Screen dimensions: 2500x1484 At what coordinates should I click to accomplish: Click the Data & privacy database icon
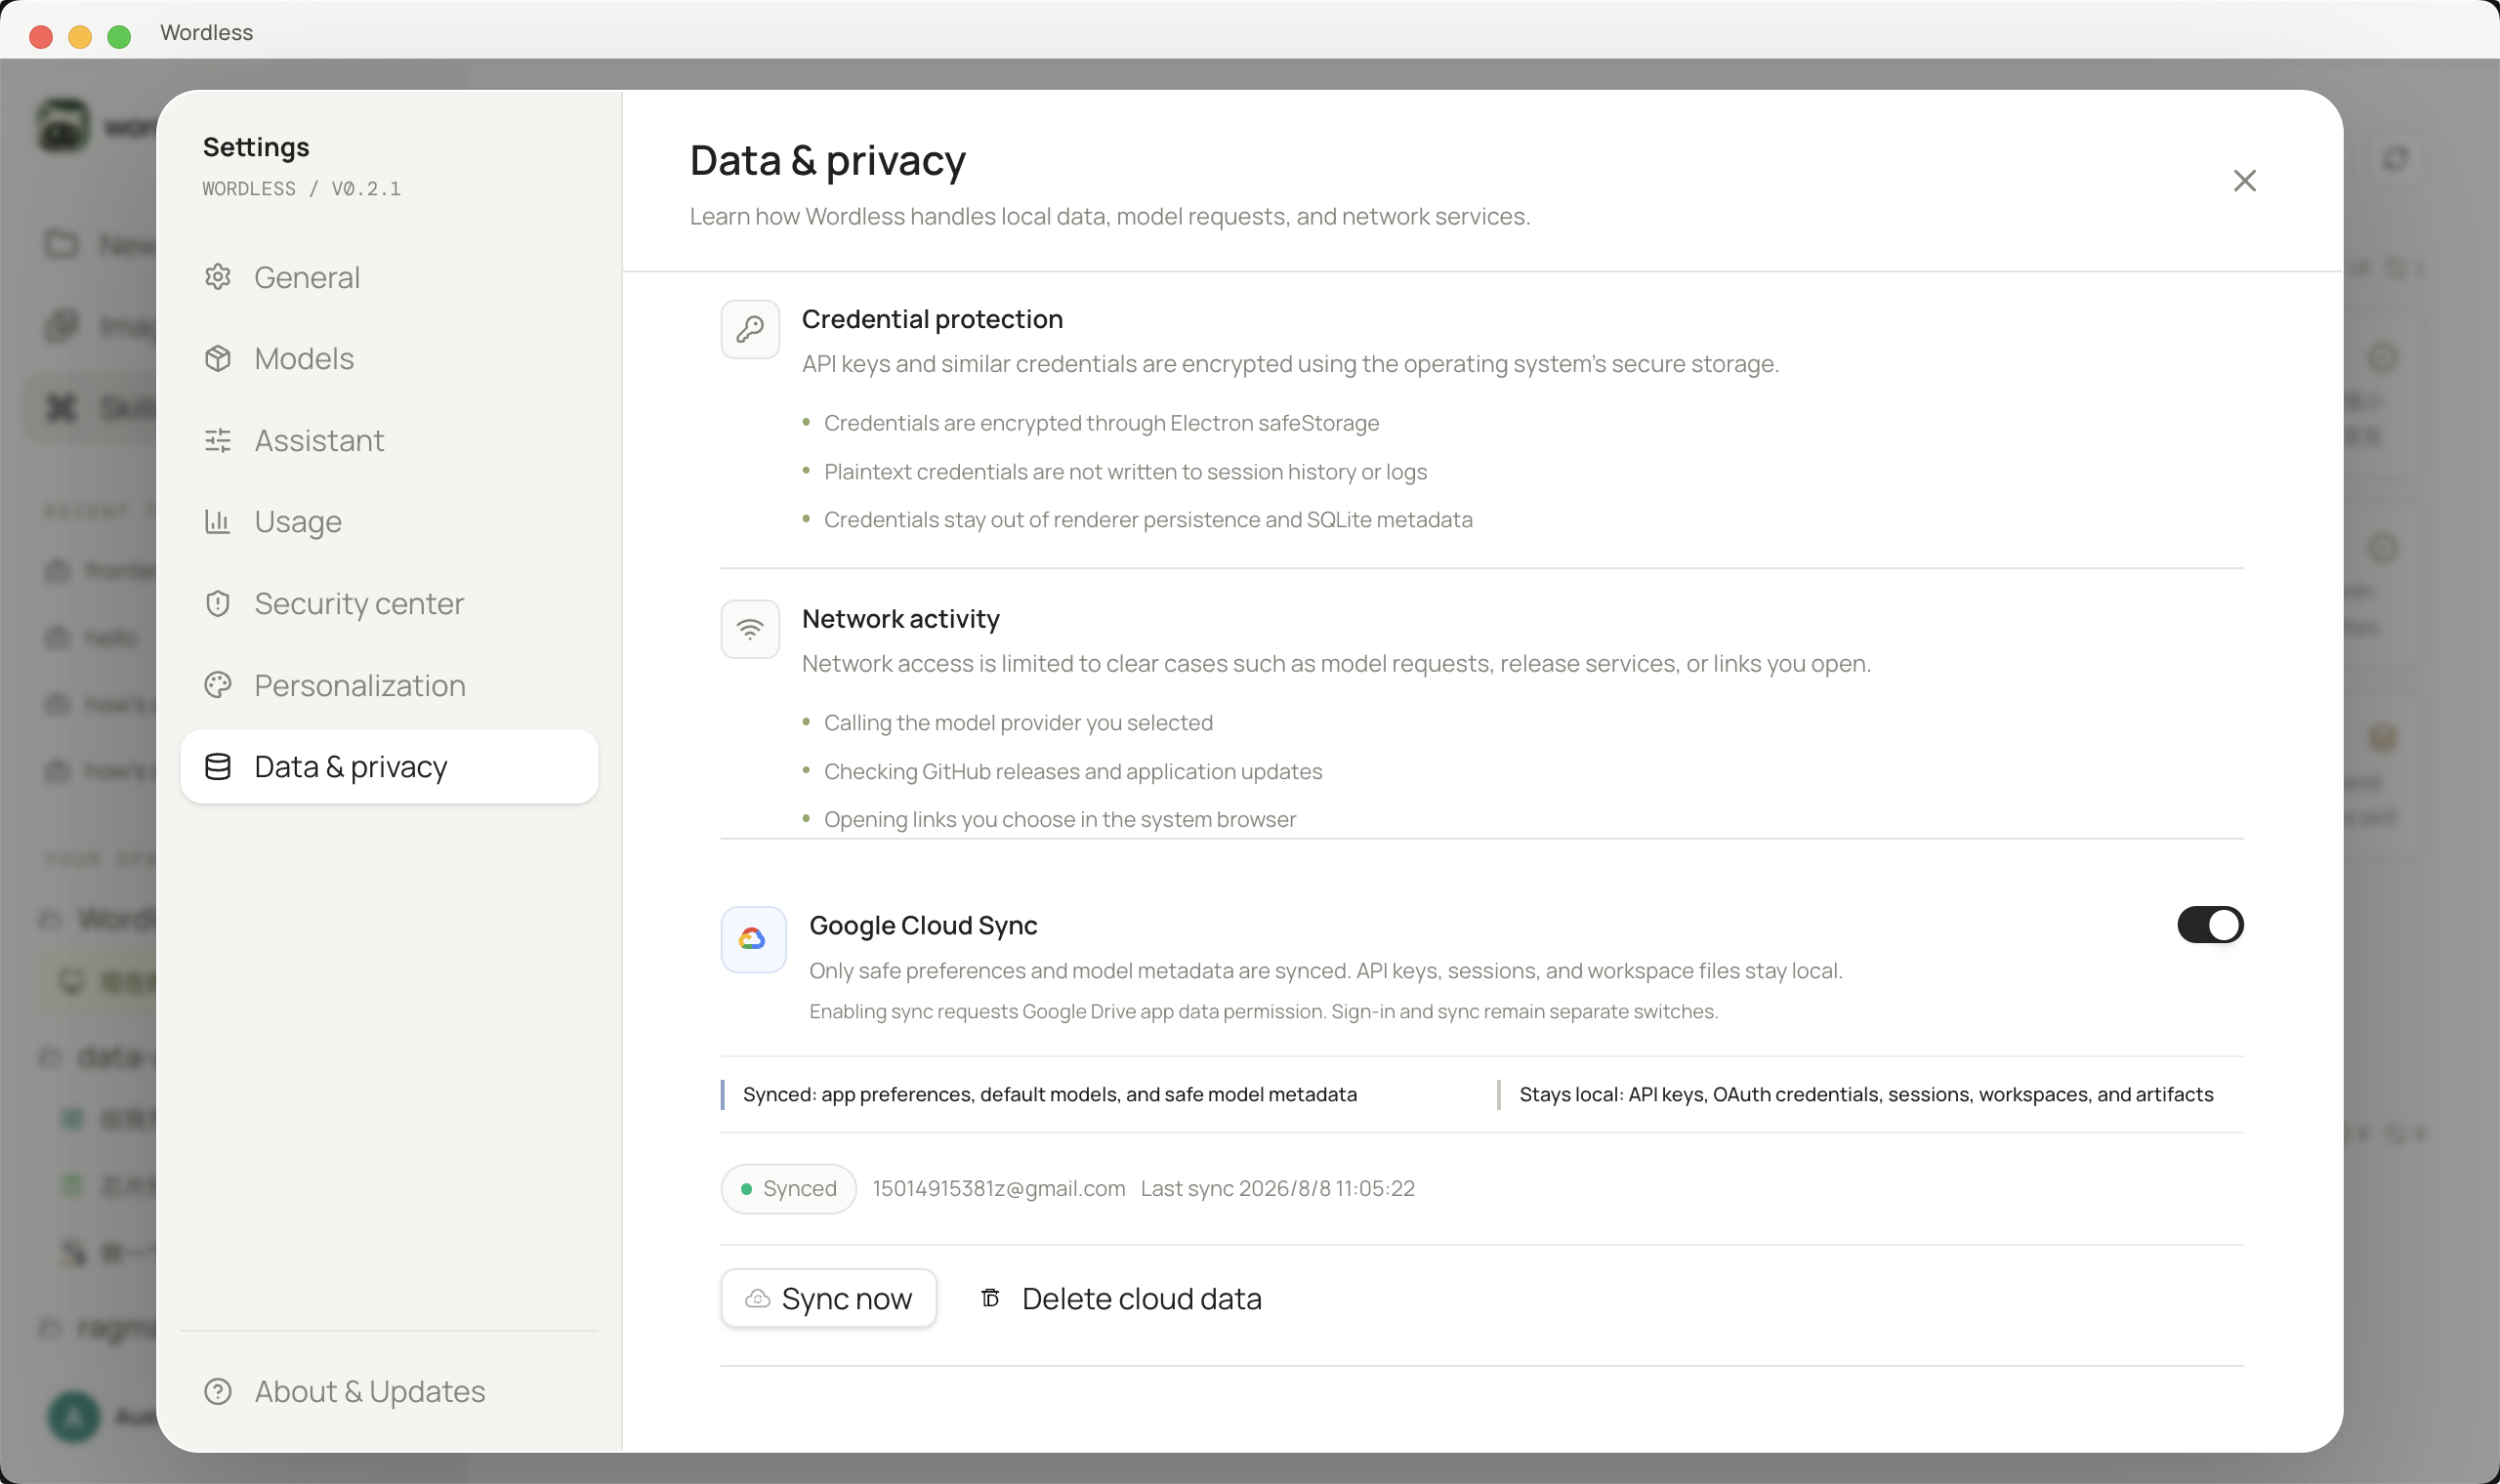(218, 767)
